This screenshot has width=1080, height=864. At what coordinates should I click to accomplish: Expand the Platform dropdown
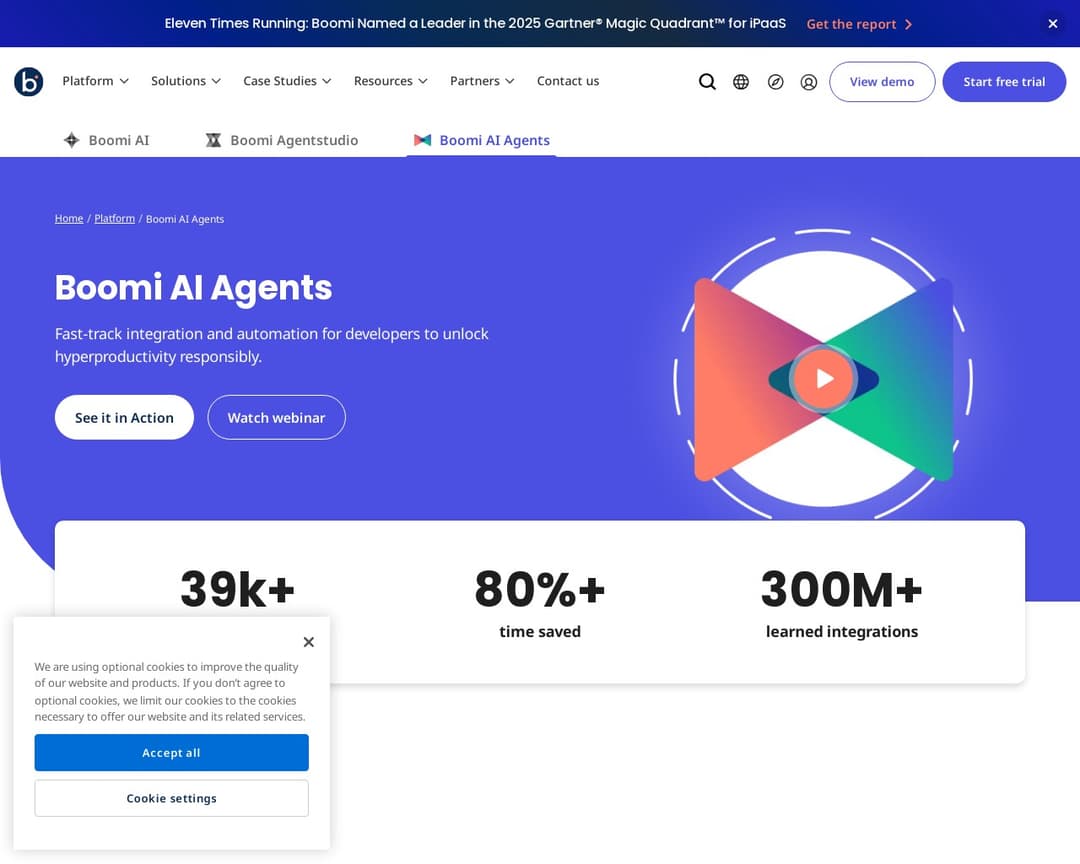(94, 81)
